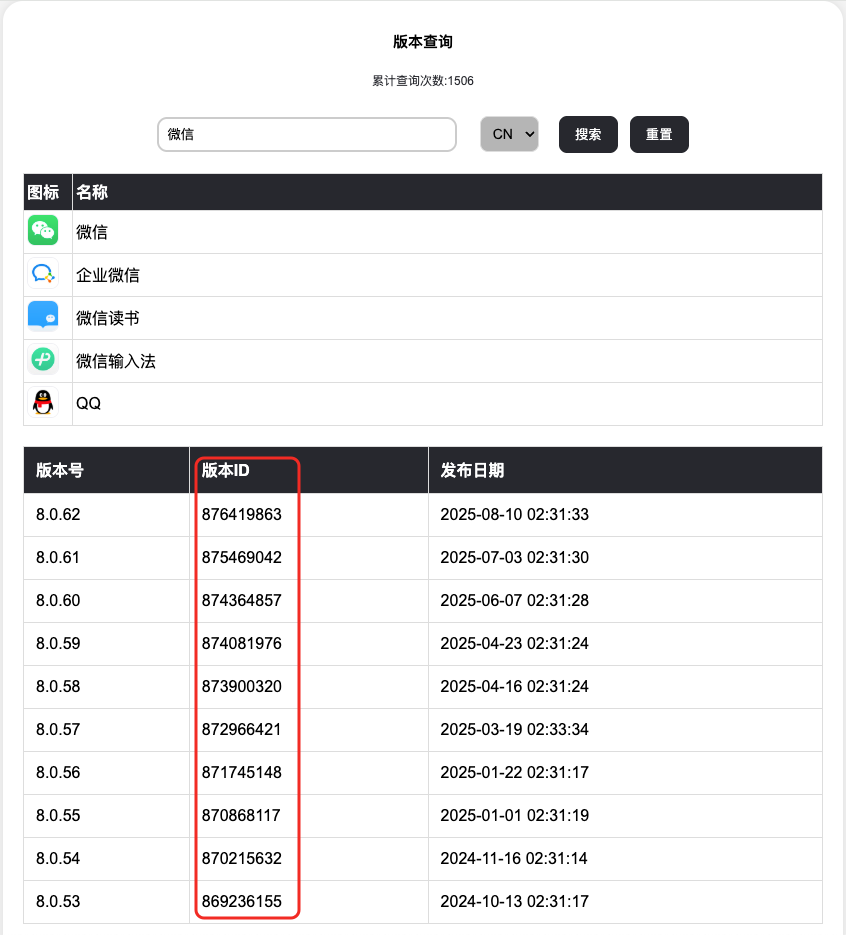
Task: Click release date 2025-04-23 02:31:24
Action: 515,643
